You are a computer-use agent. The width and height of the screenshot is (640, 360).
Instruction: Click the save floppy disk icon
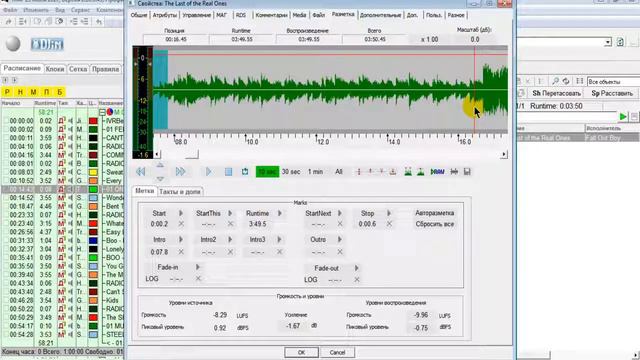tap(467, 172)
